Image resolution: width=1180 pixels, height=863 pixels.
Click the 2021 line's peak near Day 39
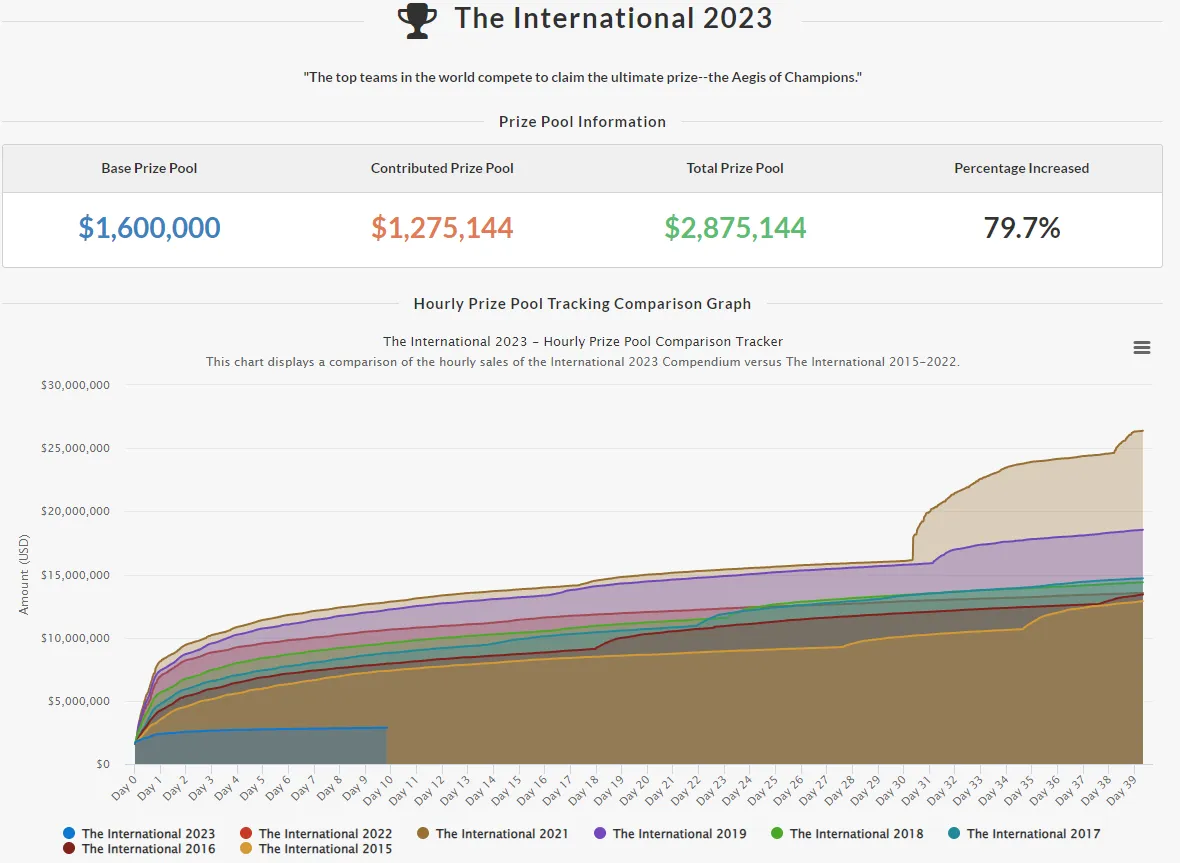pos(1142,431)
